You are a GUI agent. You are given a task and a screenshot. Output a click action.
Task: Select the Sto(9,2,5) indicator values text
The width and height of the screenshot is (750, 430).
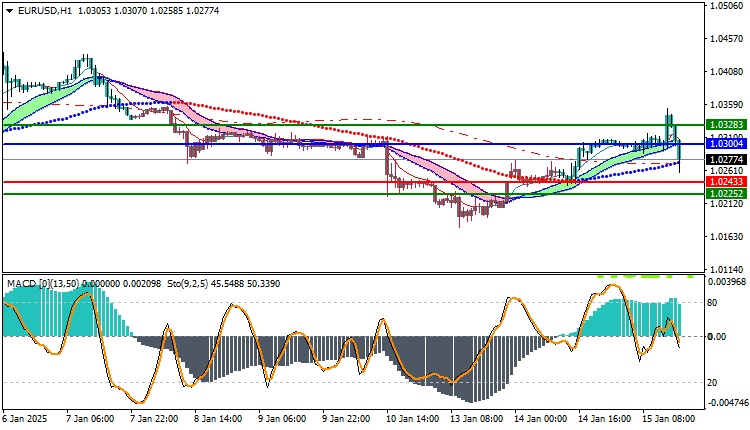pos(223,284)
